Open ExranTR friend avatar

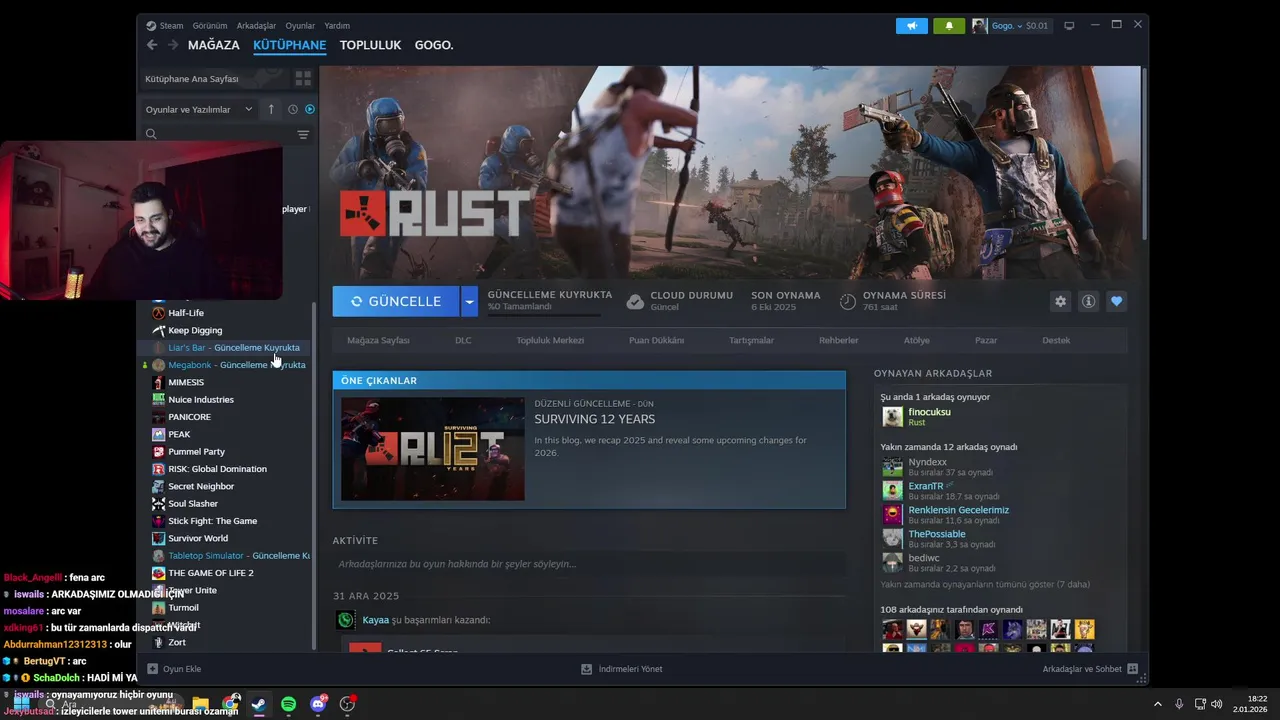point(892,490)
